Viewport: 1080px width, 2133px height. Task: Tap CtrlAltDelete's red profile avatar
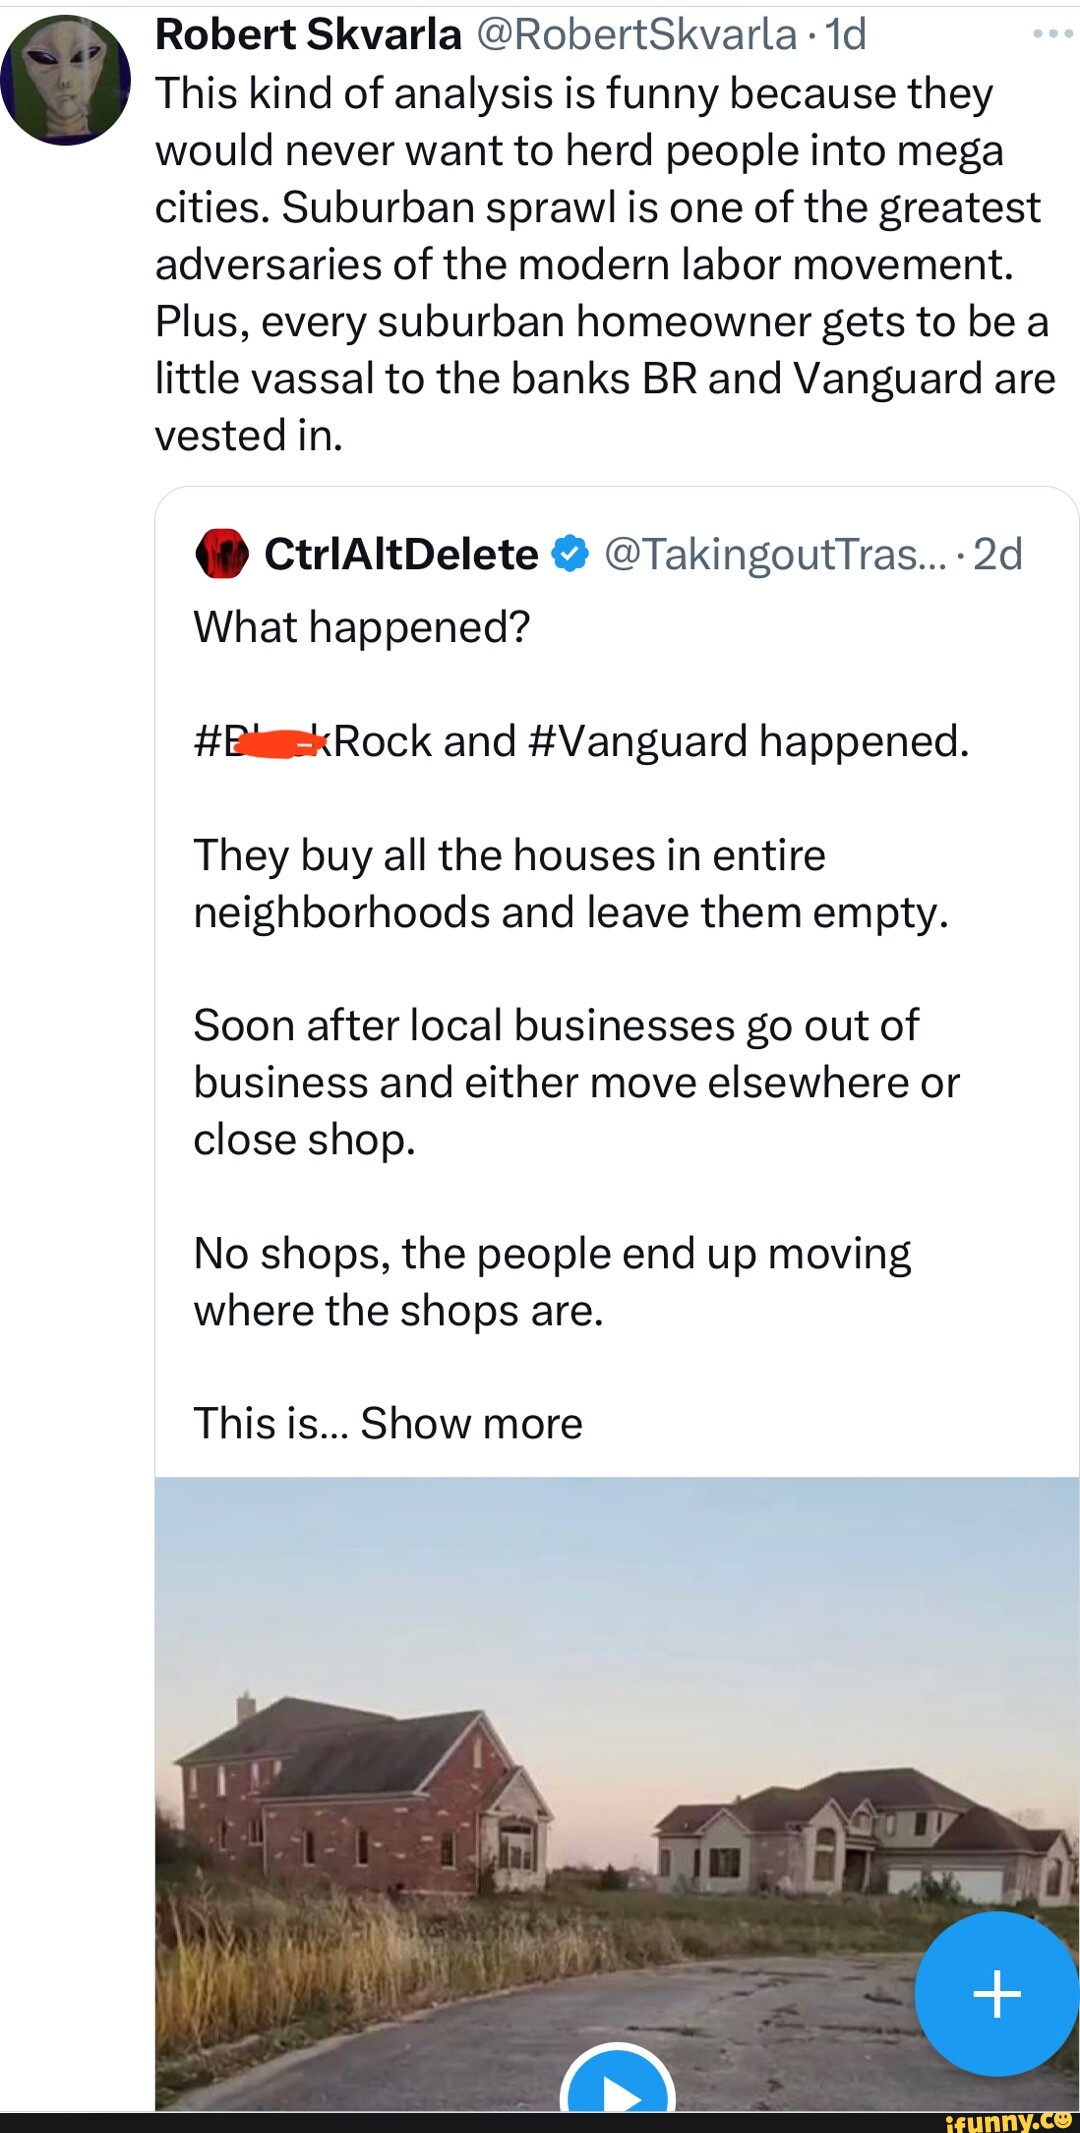click(221, 554)
